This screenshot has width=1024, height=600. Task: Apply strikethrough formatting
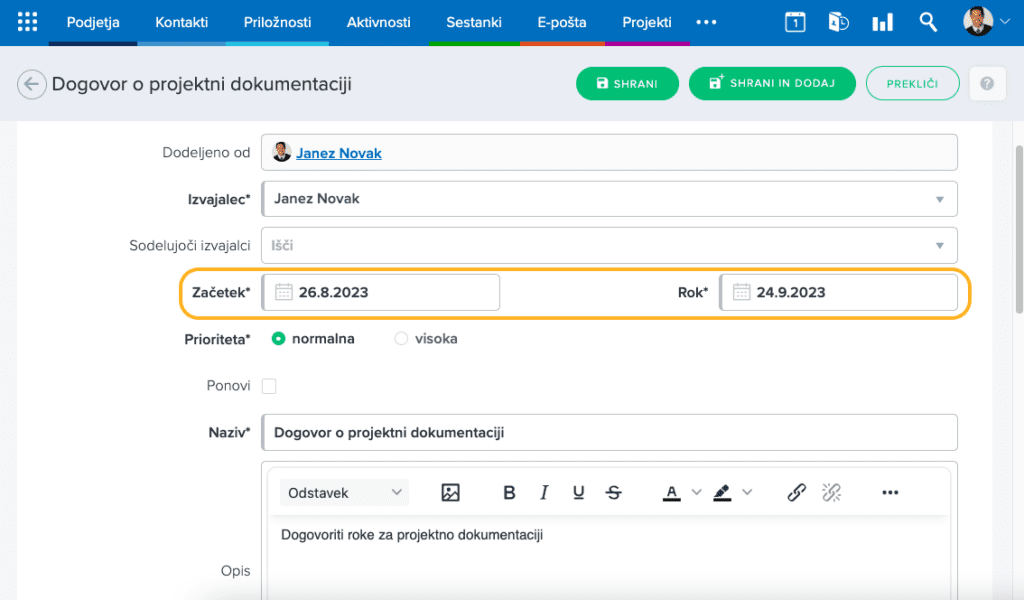click(x=614, y=492)
